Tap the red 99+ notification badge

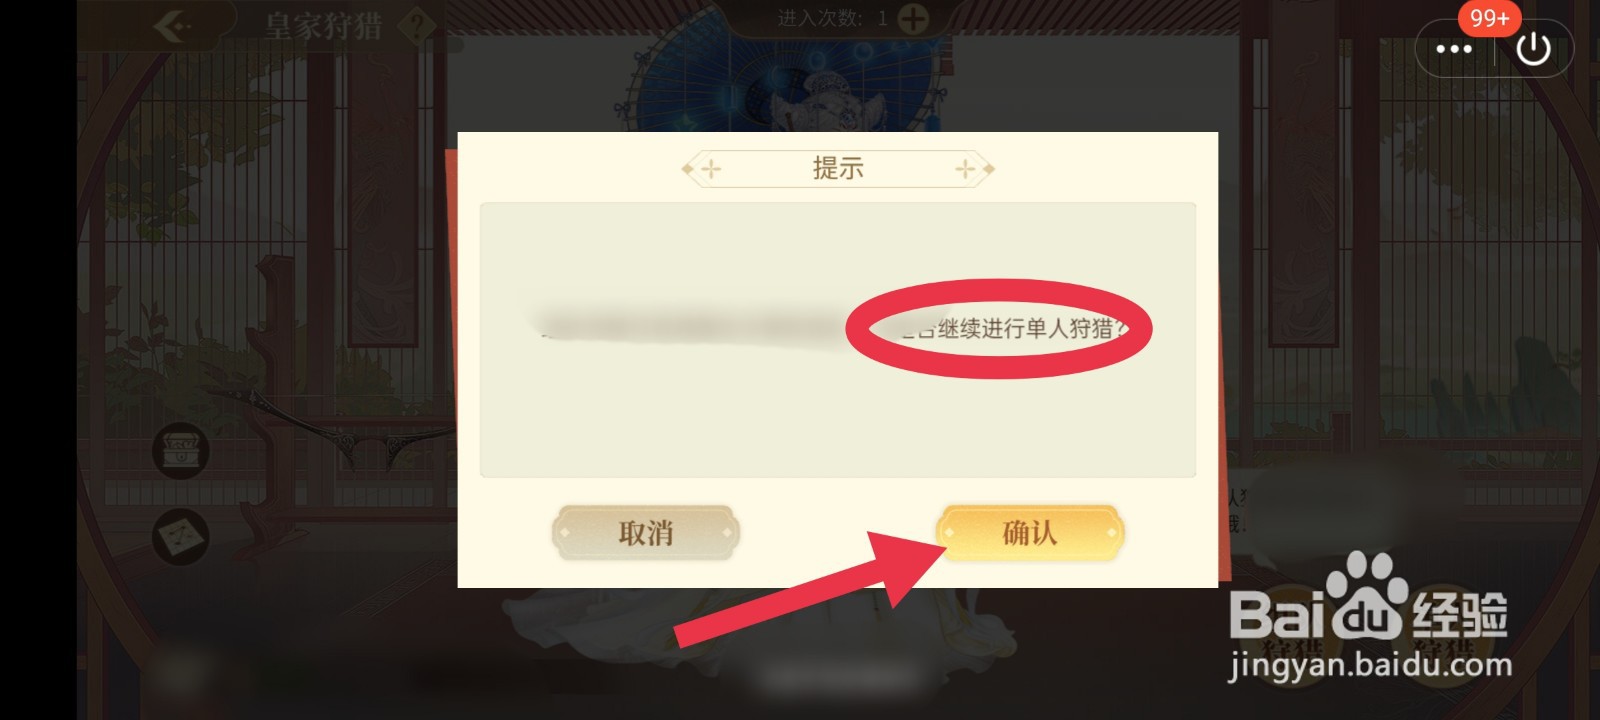point(1489,18)
